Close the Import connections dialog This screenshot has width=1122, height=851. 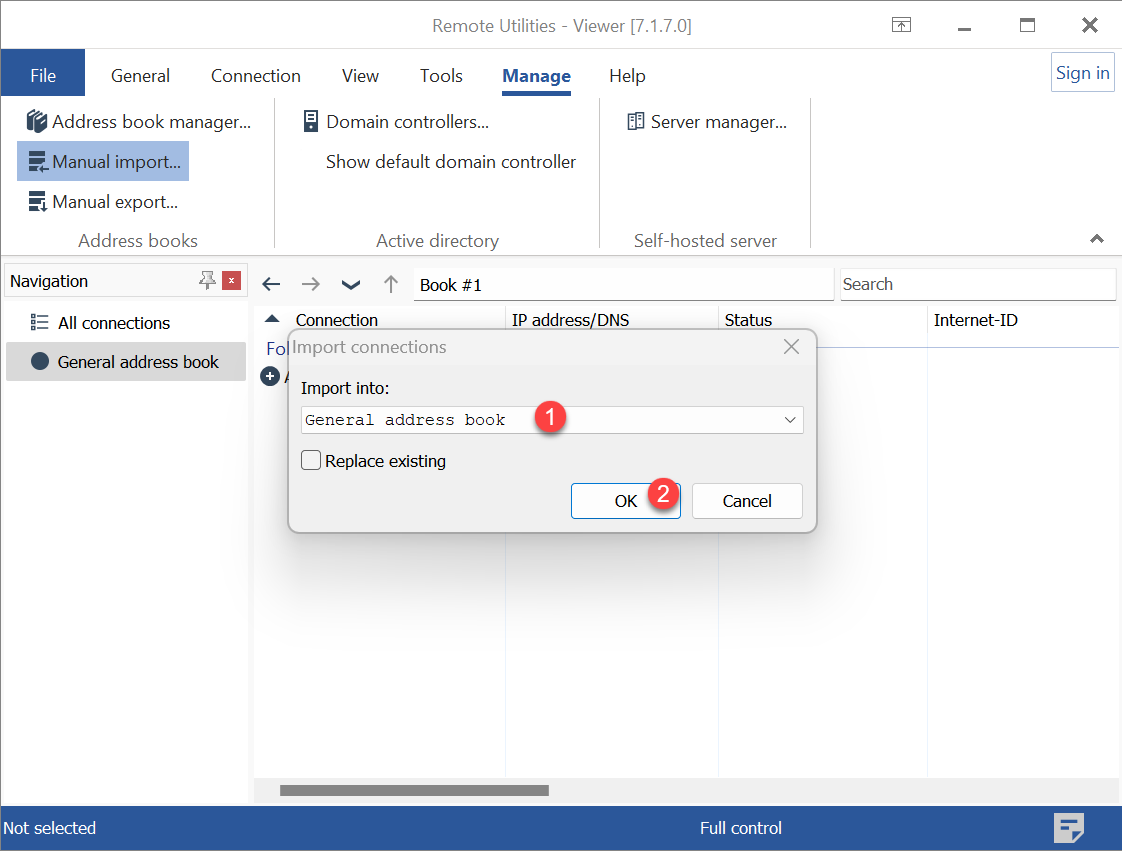(791, 347)
